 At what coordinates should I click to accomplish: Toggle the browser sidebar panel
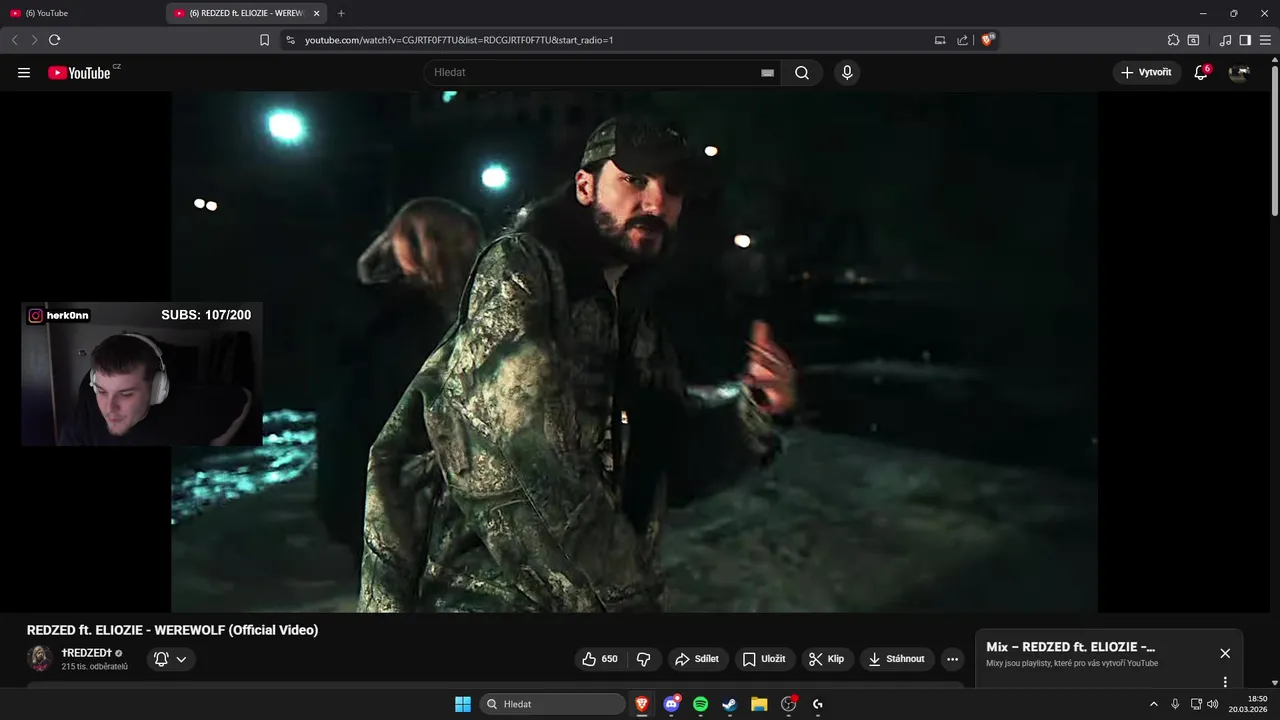click(1245, 40)
